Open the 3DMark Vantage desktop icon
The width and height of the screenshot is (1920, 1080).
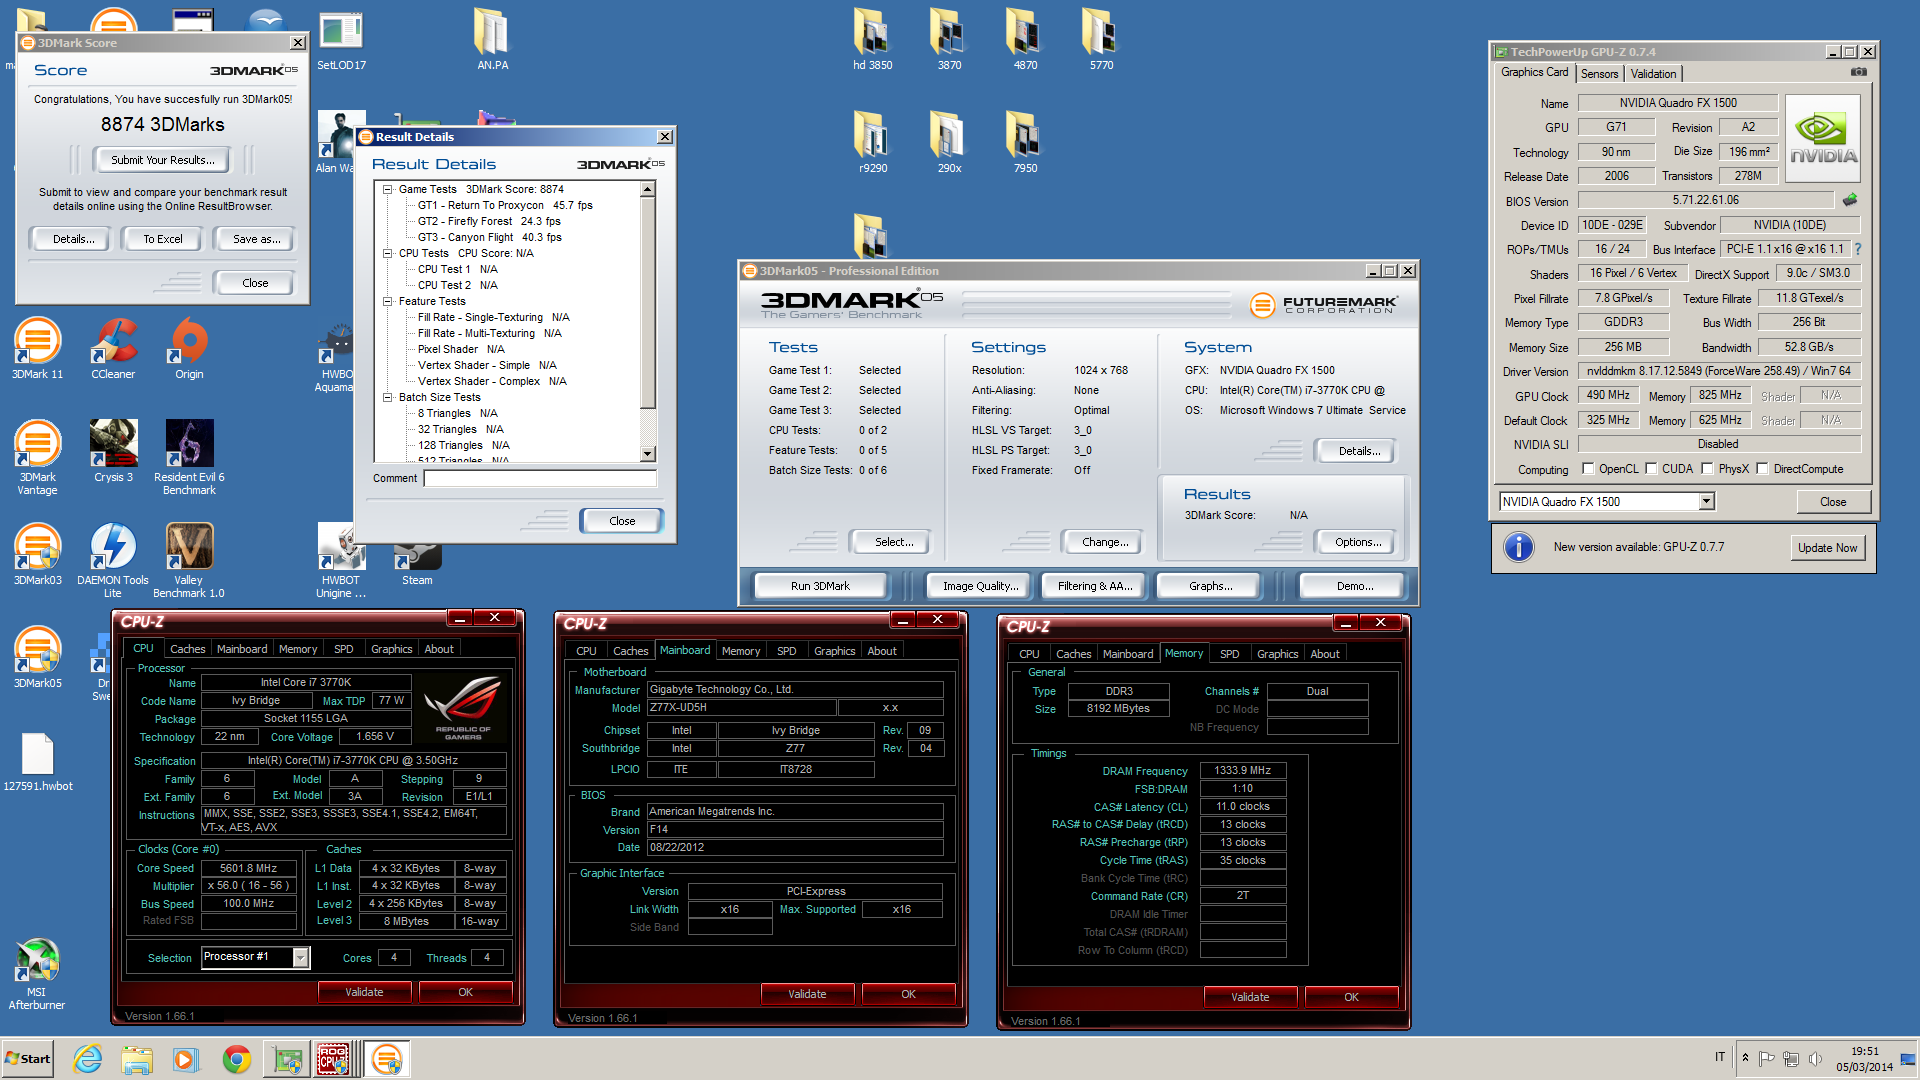coord(37,457)
